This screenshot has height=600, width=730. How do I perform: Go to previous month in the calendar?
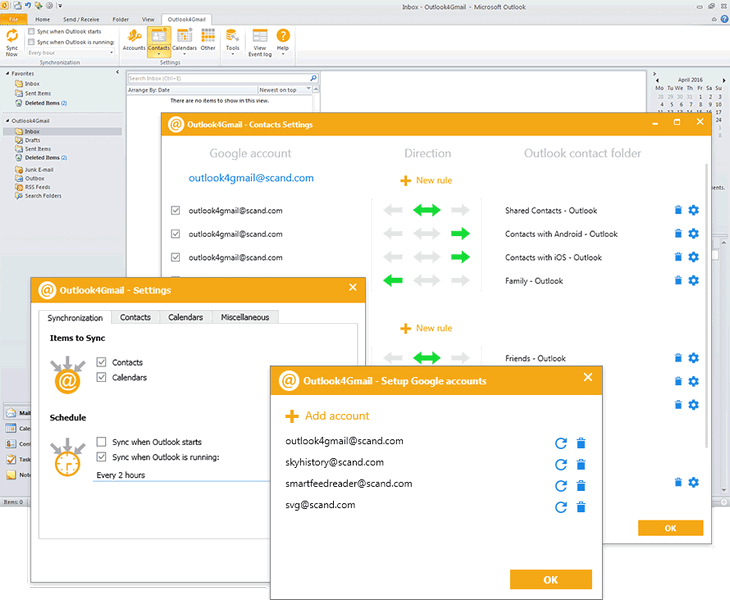pos(657,80)
